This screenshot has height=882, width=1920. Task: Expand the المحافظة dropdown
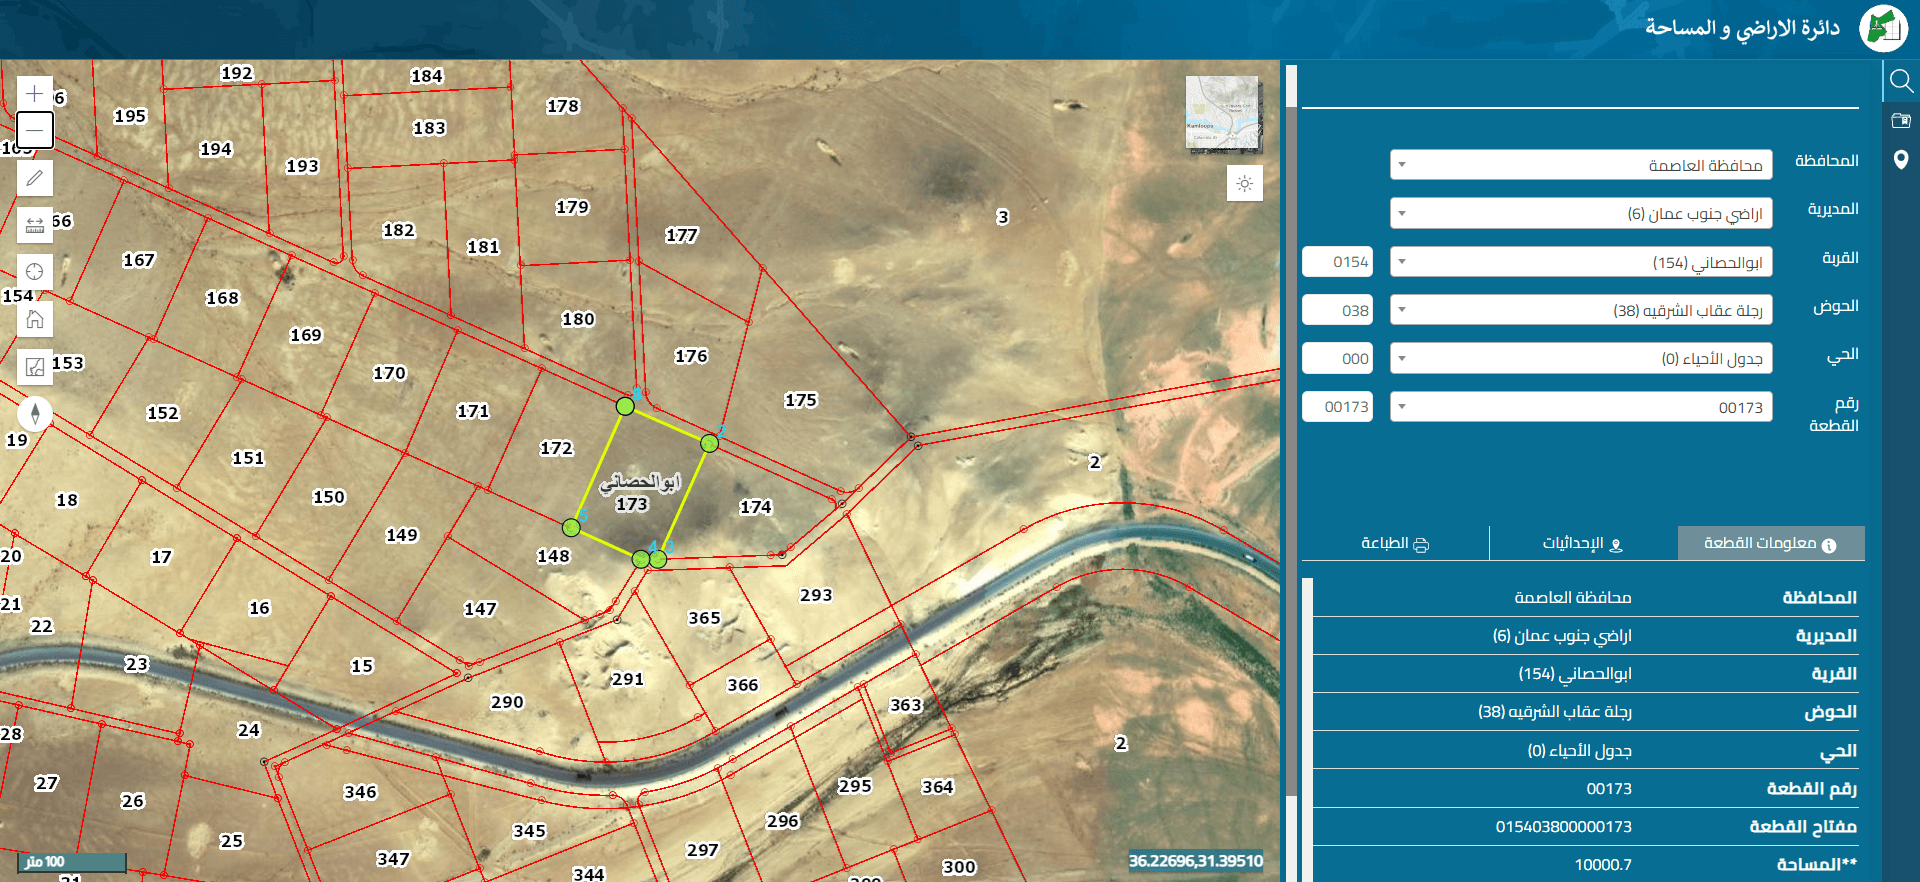coord(1581,165)
